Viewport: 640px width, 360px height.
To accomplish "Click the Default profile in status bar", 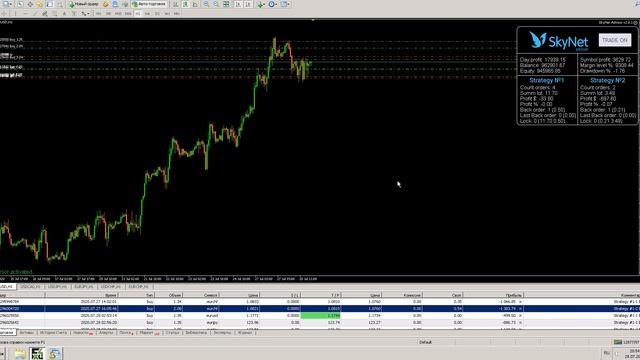I will pyautogui.click(x=425, y=342).
